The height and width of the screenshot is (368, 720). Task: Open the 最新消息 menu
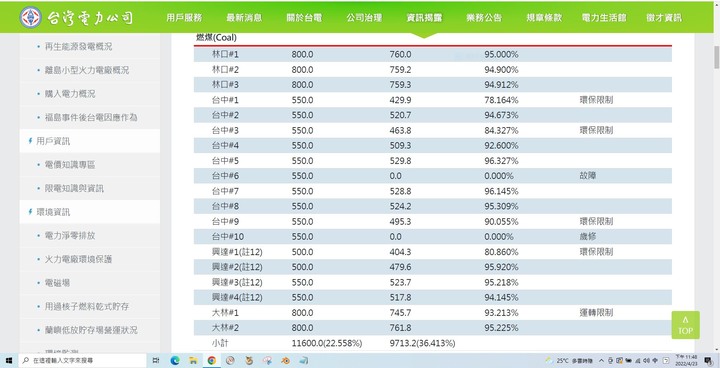244,18
